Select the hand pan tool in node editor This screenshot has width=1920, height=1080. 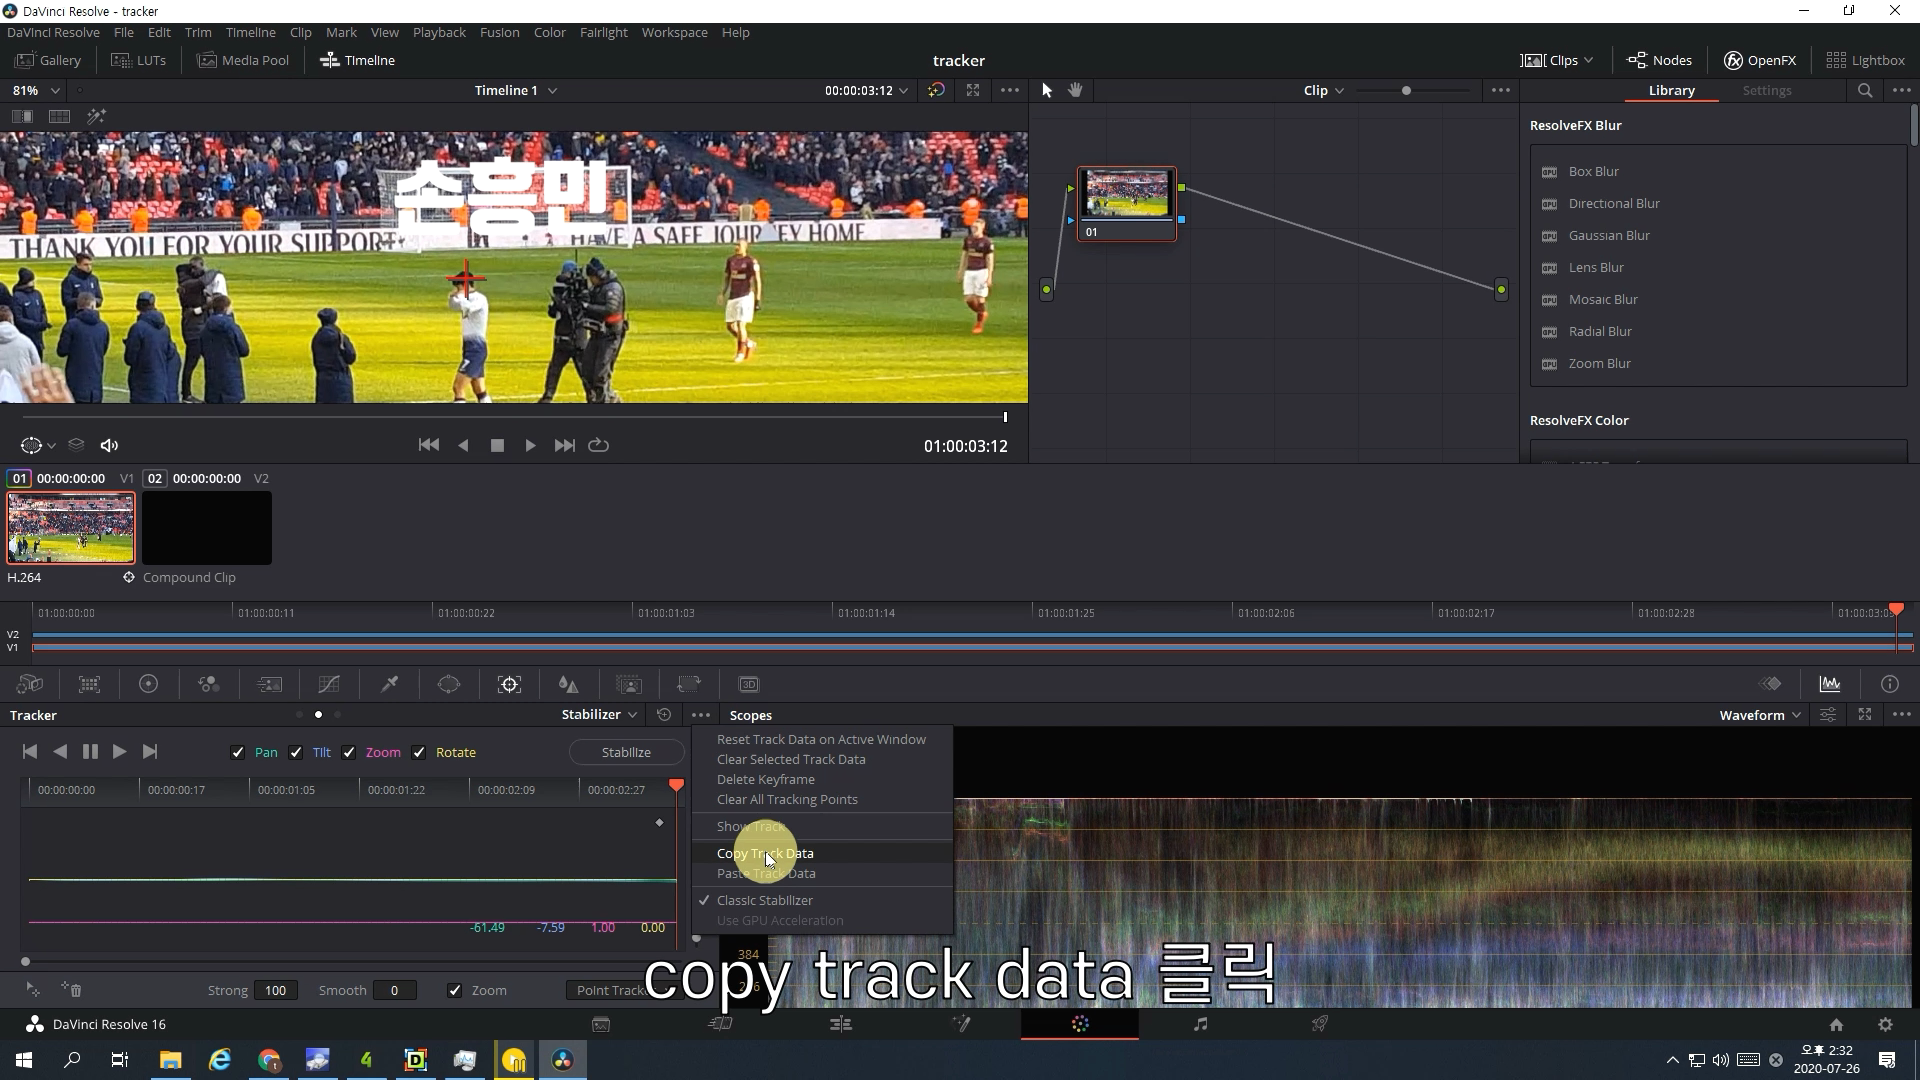1075,90
